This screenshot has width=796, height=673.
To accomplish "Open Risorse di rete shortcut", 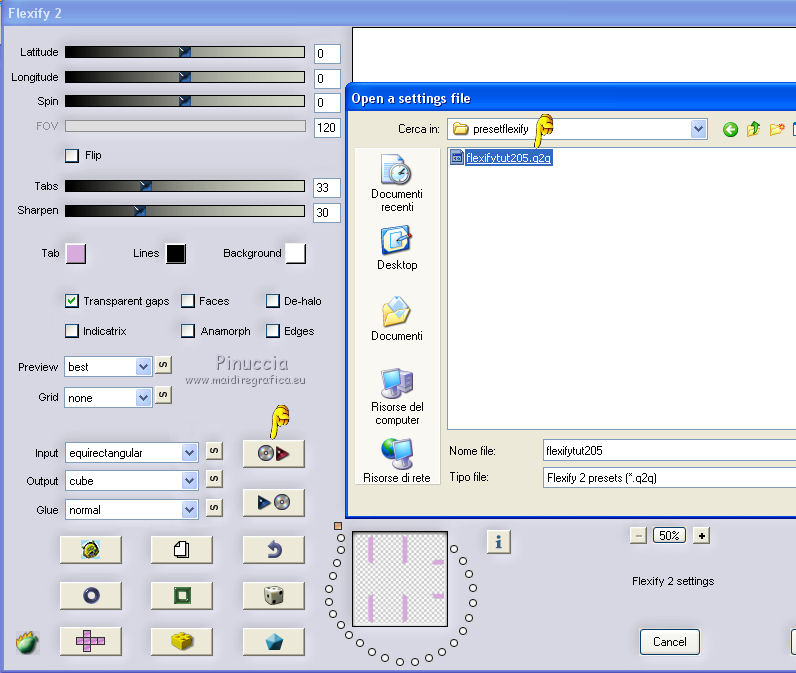I will pos(397,461).
